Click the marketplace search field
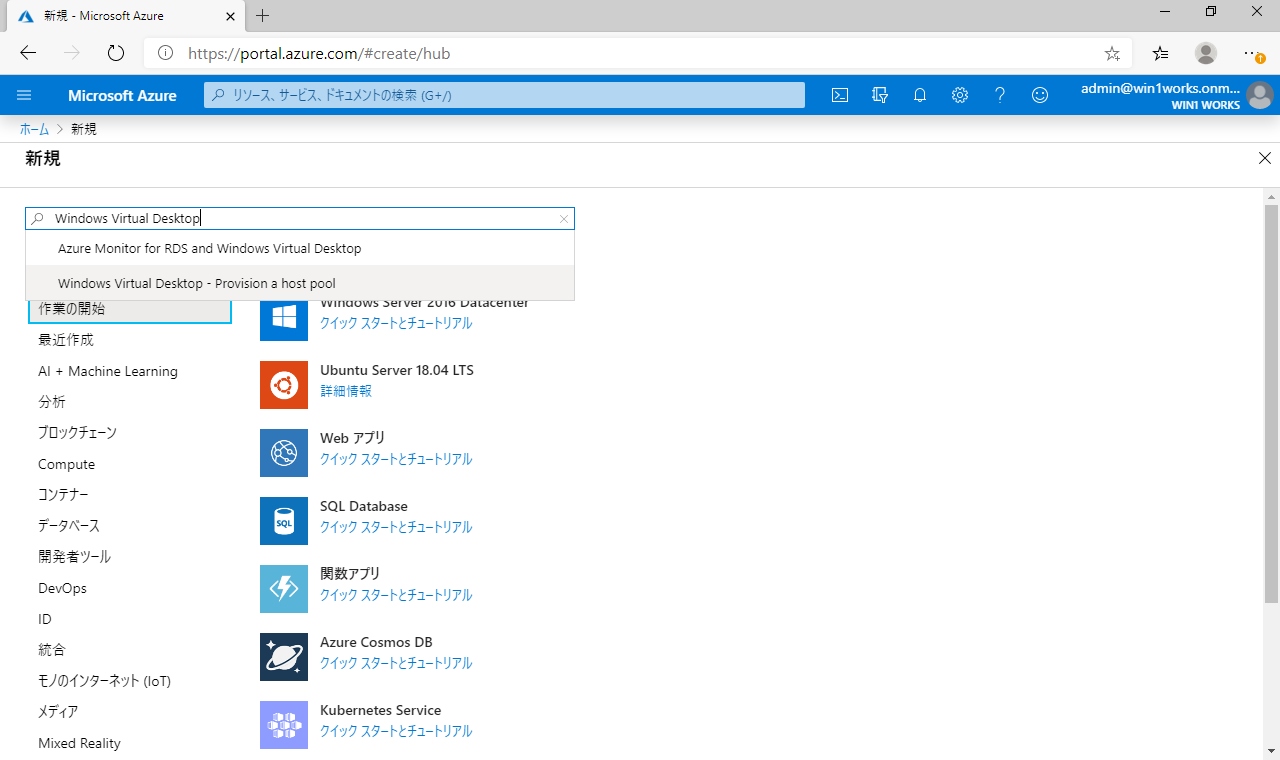 (x=300, y=219)
